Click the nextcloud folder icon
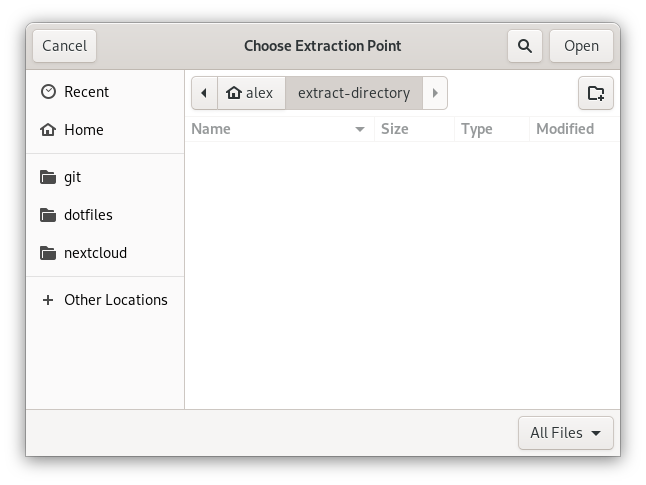 point(48,253)
